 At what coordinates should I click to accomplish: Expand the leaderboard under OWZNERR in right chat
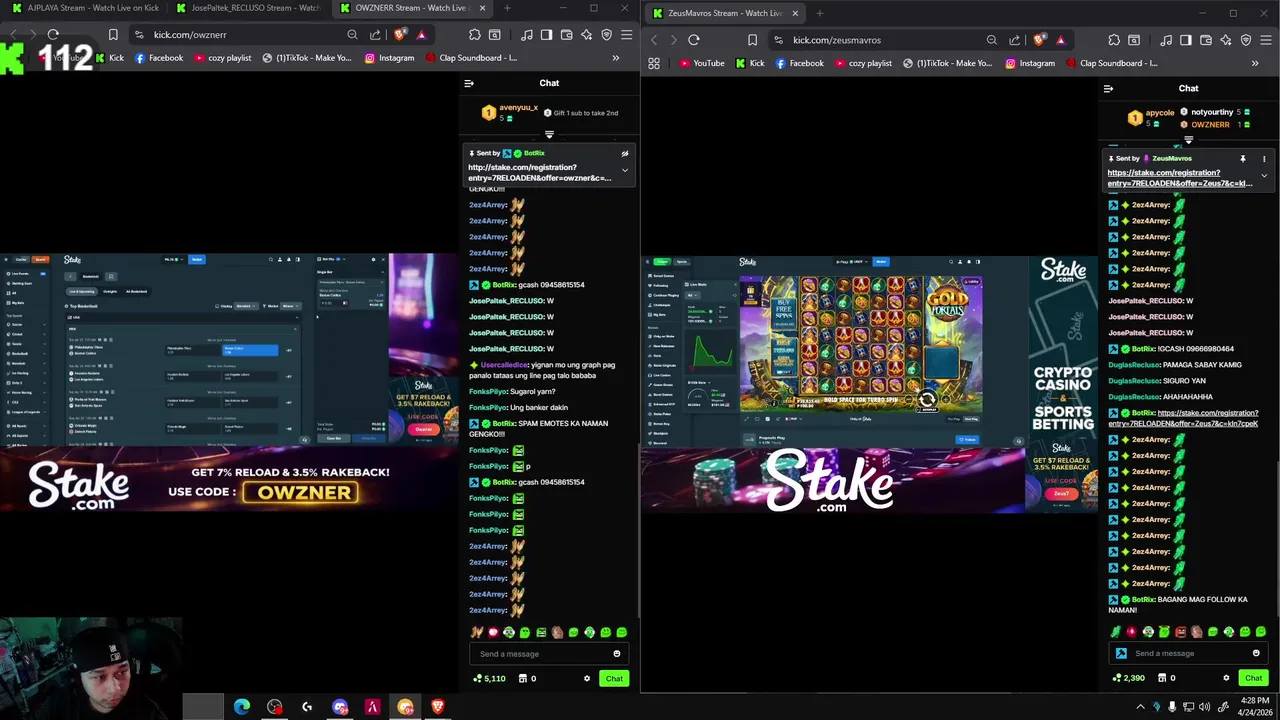click(1188, 140)
